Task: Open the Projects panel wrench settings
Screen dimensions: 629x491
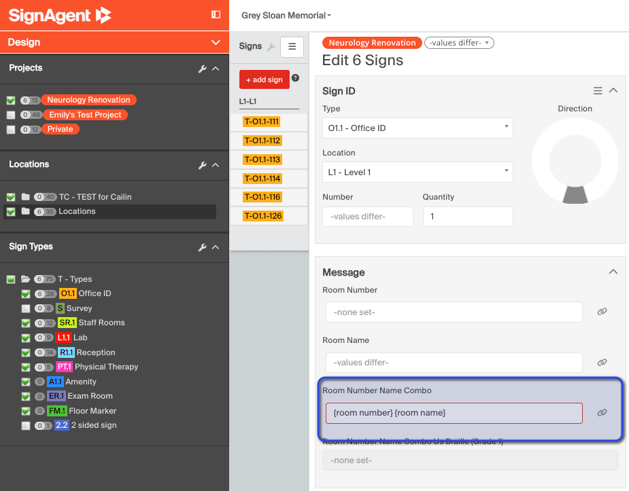Action: tap(202, 69)
